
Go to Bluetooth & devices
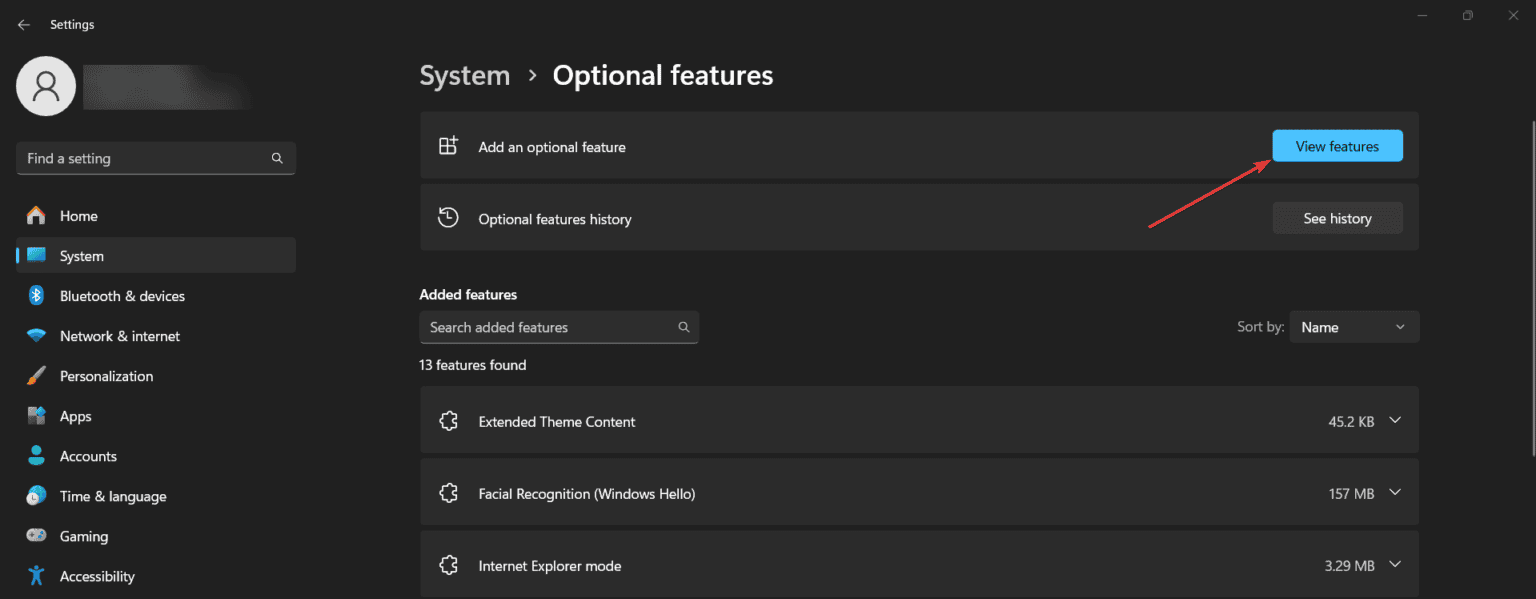[x=156, y=296]
